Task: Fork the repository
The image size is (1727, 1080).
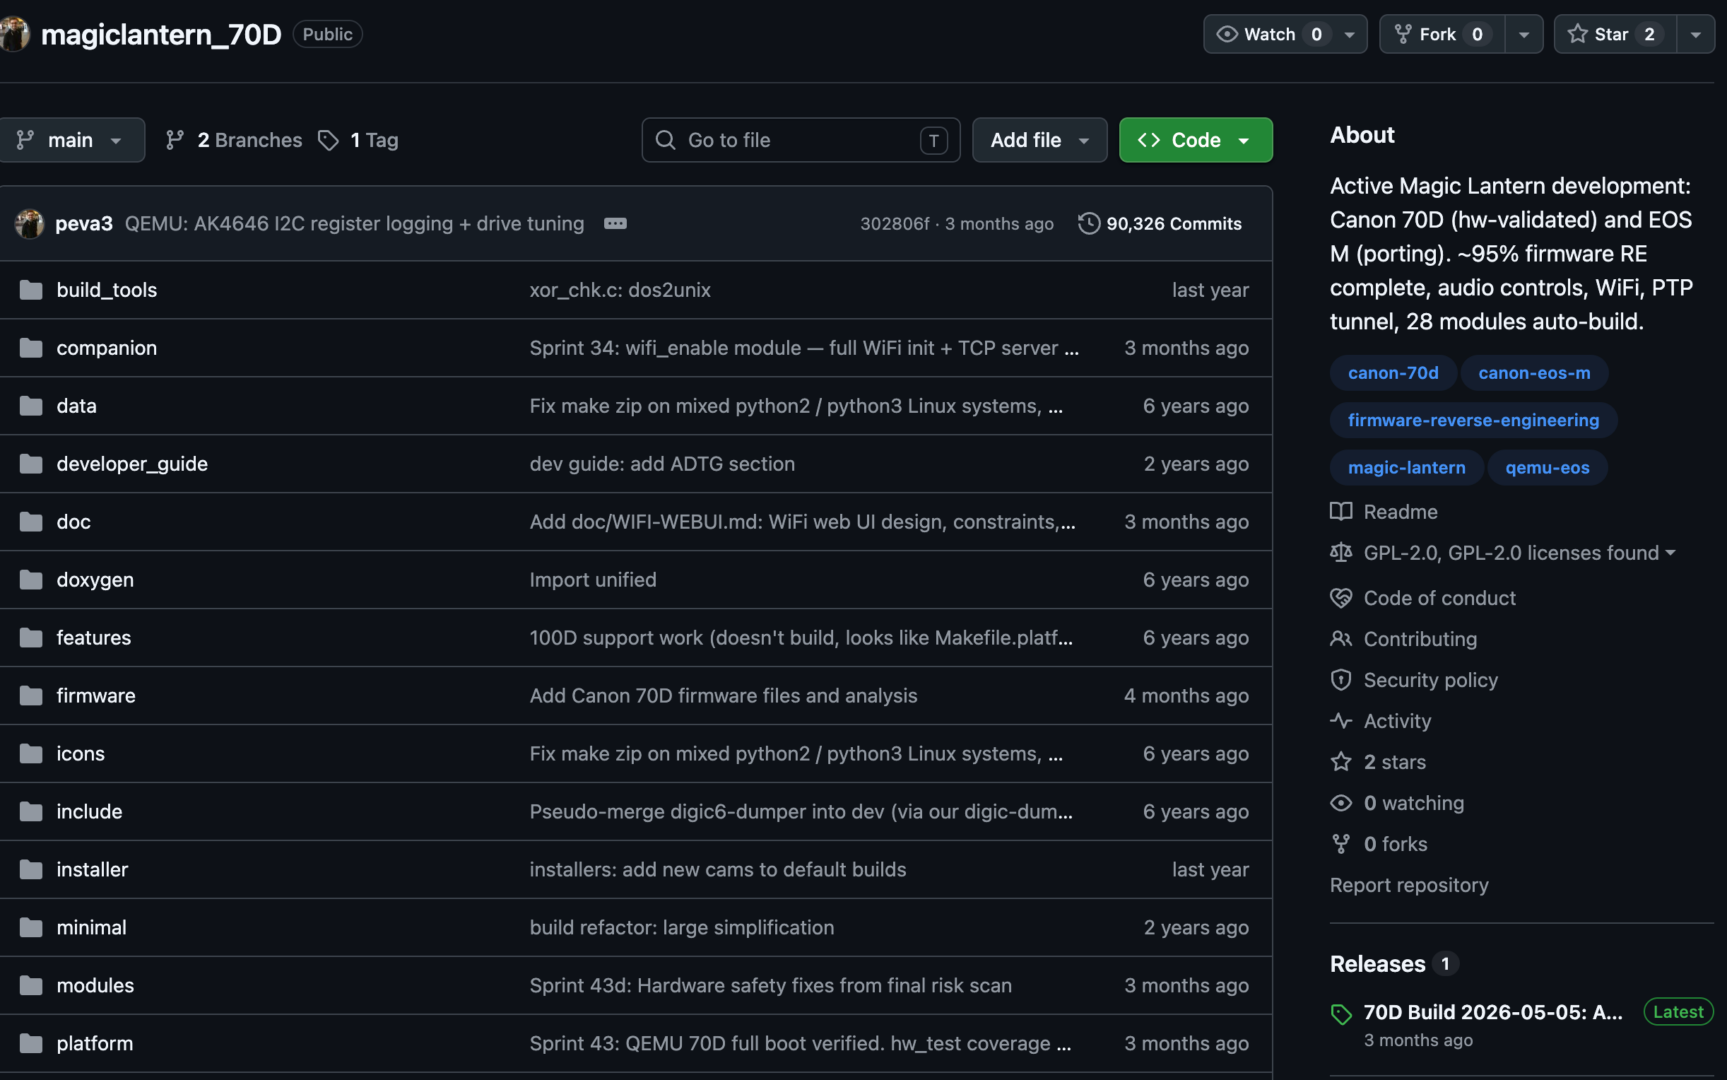Action: 1442,34
